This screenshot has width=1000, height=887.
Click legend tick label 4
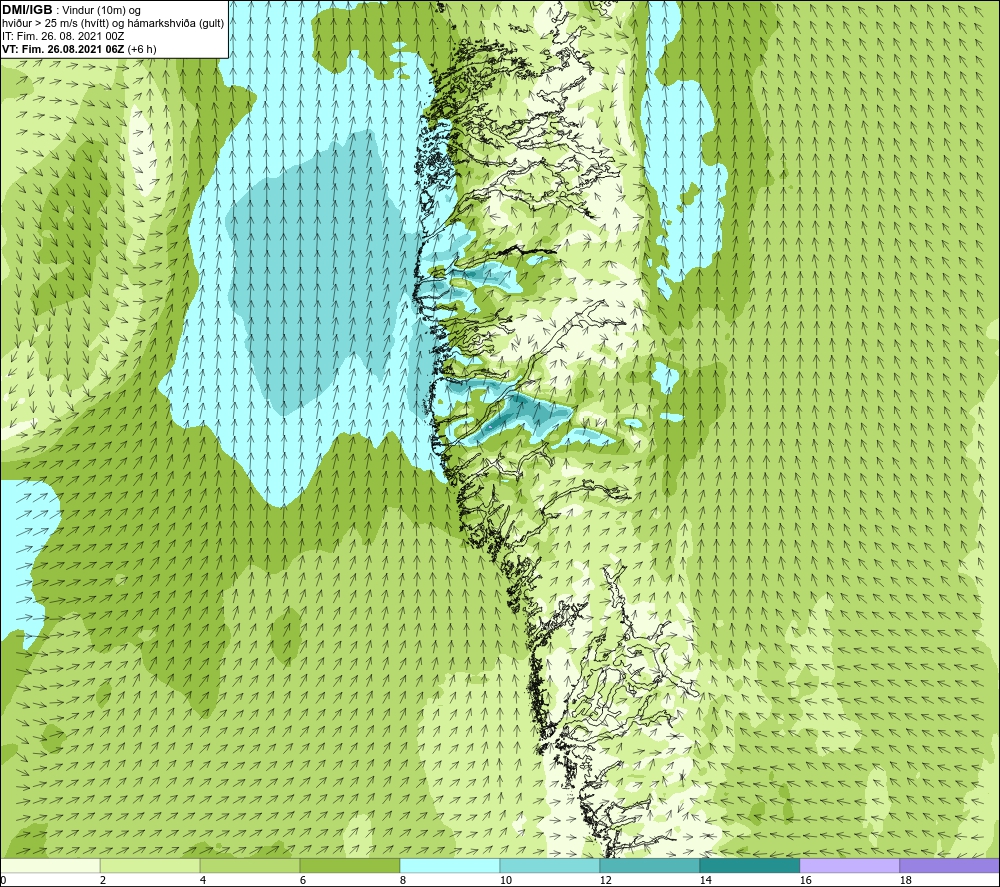pyautogui.click(x=203, y=881)
